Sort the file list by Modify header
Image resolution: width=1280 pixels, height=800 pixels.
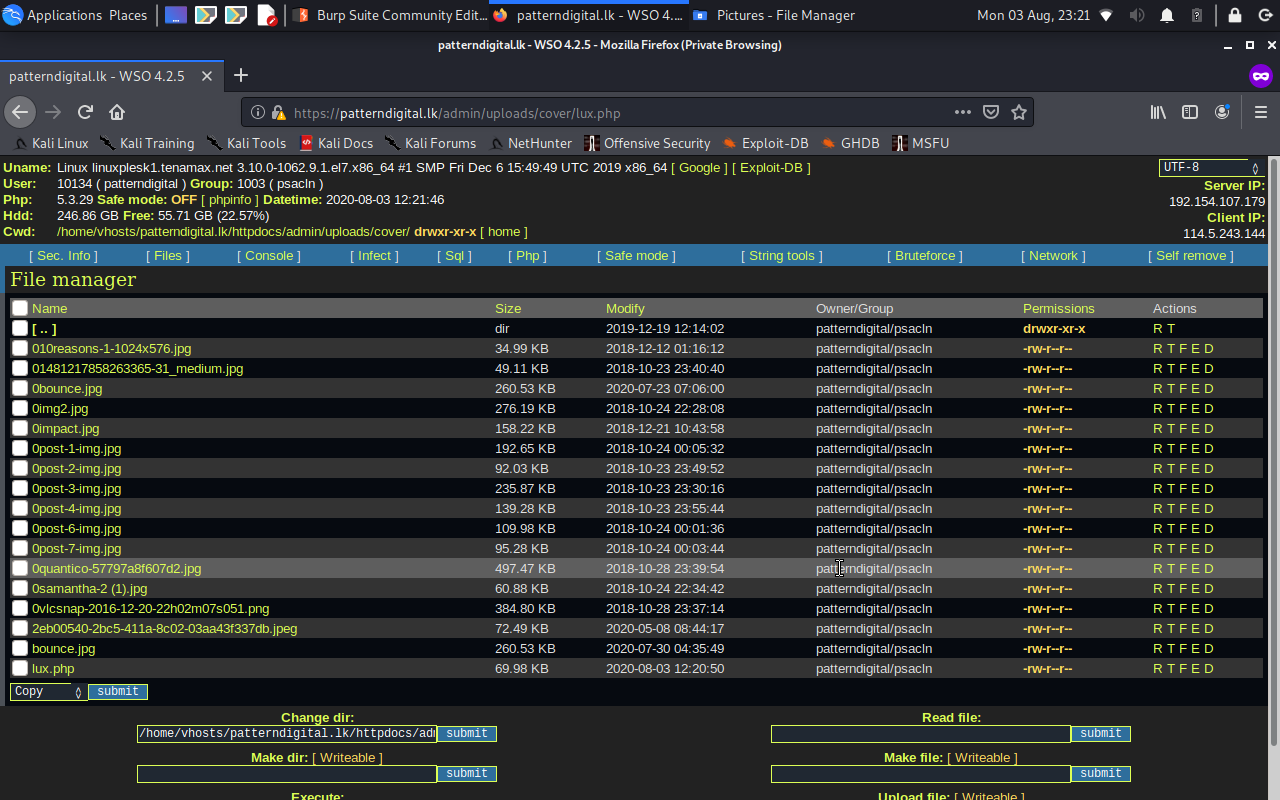coord(625,308)
